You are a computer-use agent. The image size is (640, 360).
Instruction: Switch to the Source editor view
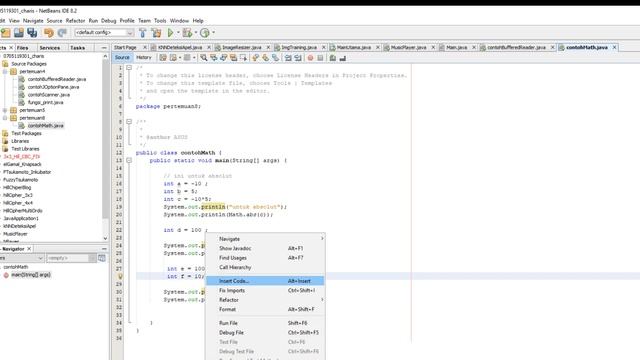(122, 58)
